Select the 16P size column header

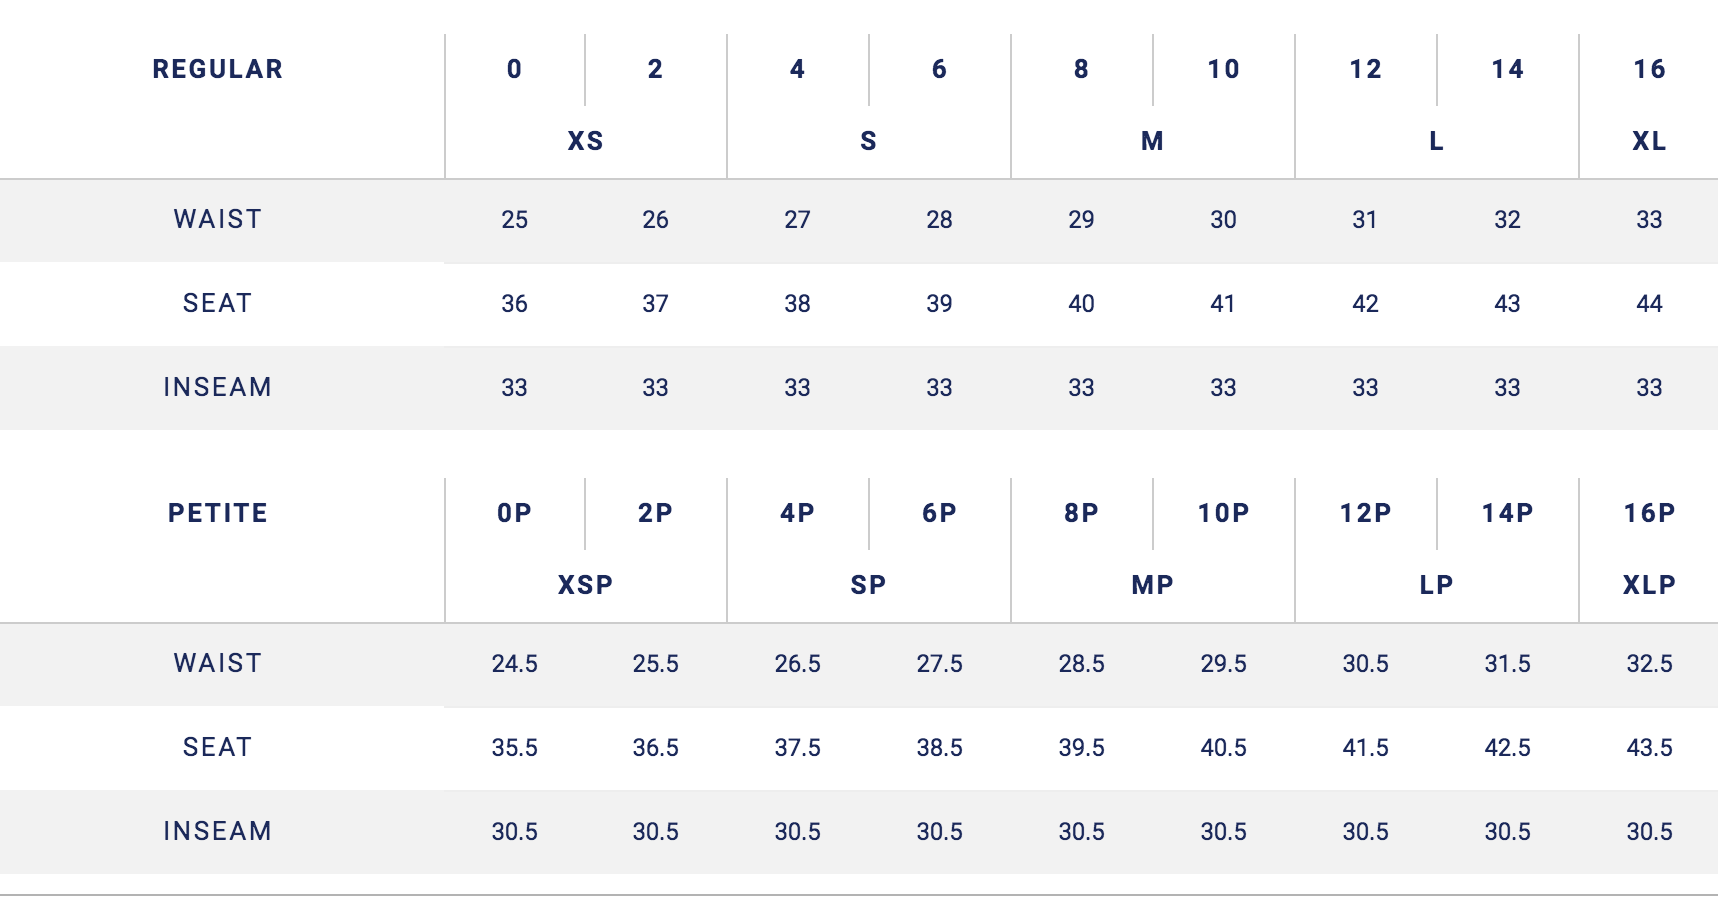click(x=1648, y=513)
